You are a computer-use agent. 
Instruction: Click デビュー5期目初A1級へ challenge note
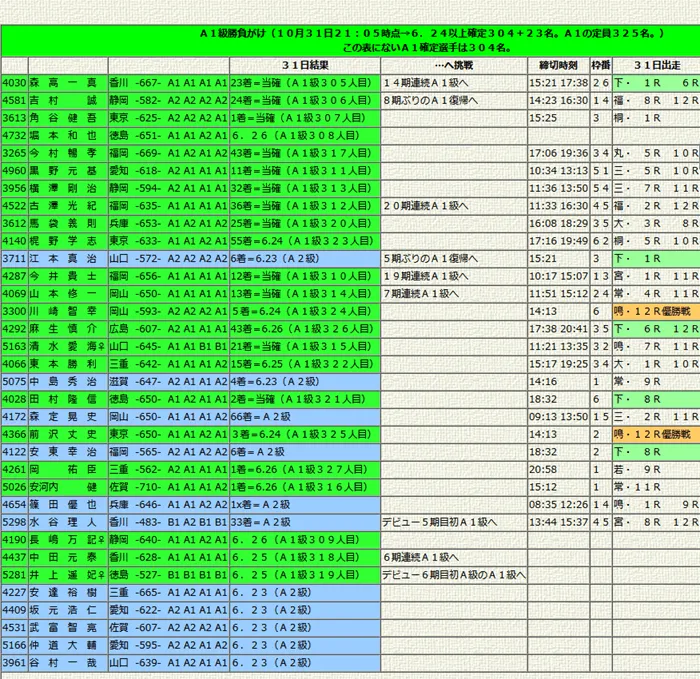click(x=439, y=521)
